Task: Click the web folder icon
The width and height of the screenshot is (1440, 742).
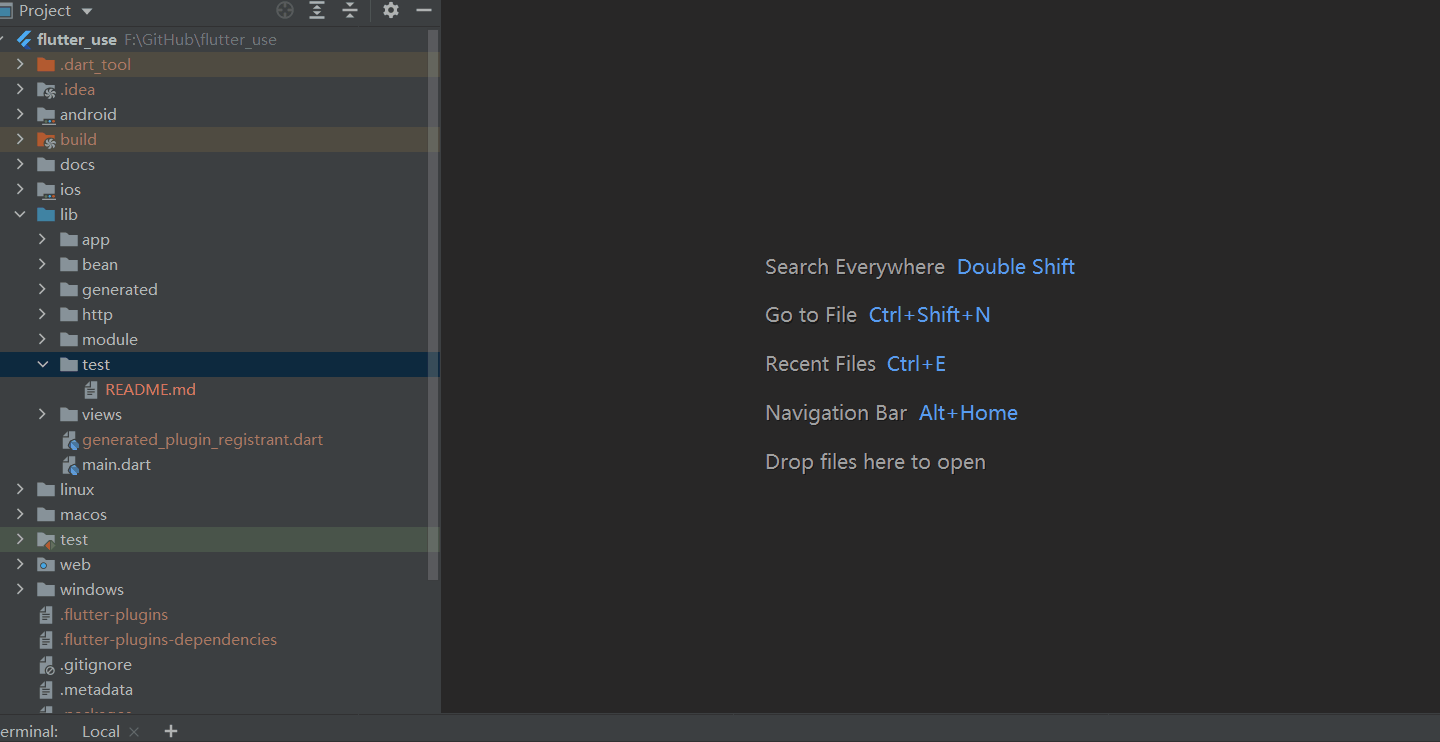Action: click(x=46, y=564)
